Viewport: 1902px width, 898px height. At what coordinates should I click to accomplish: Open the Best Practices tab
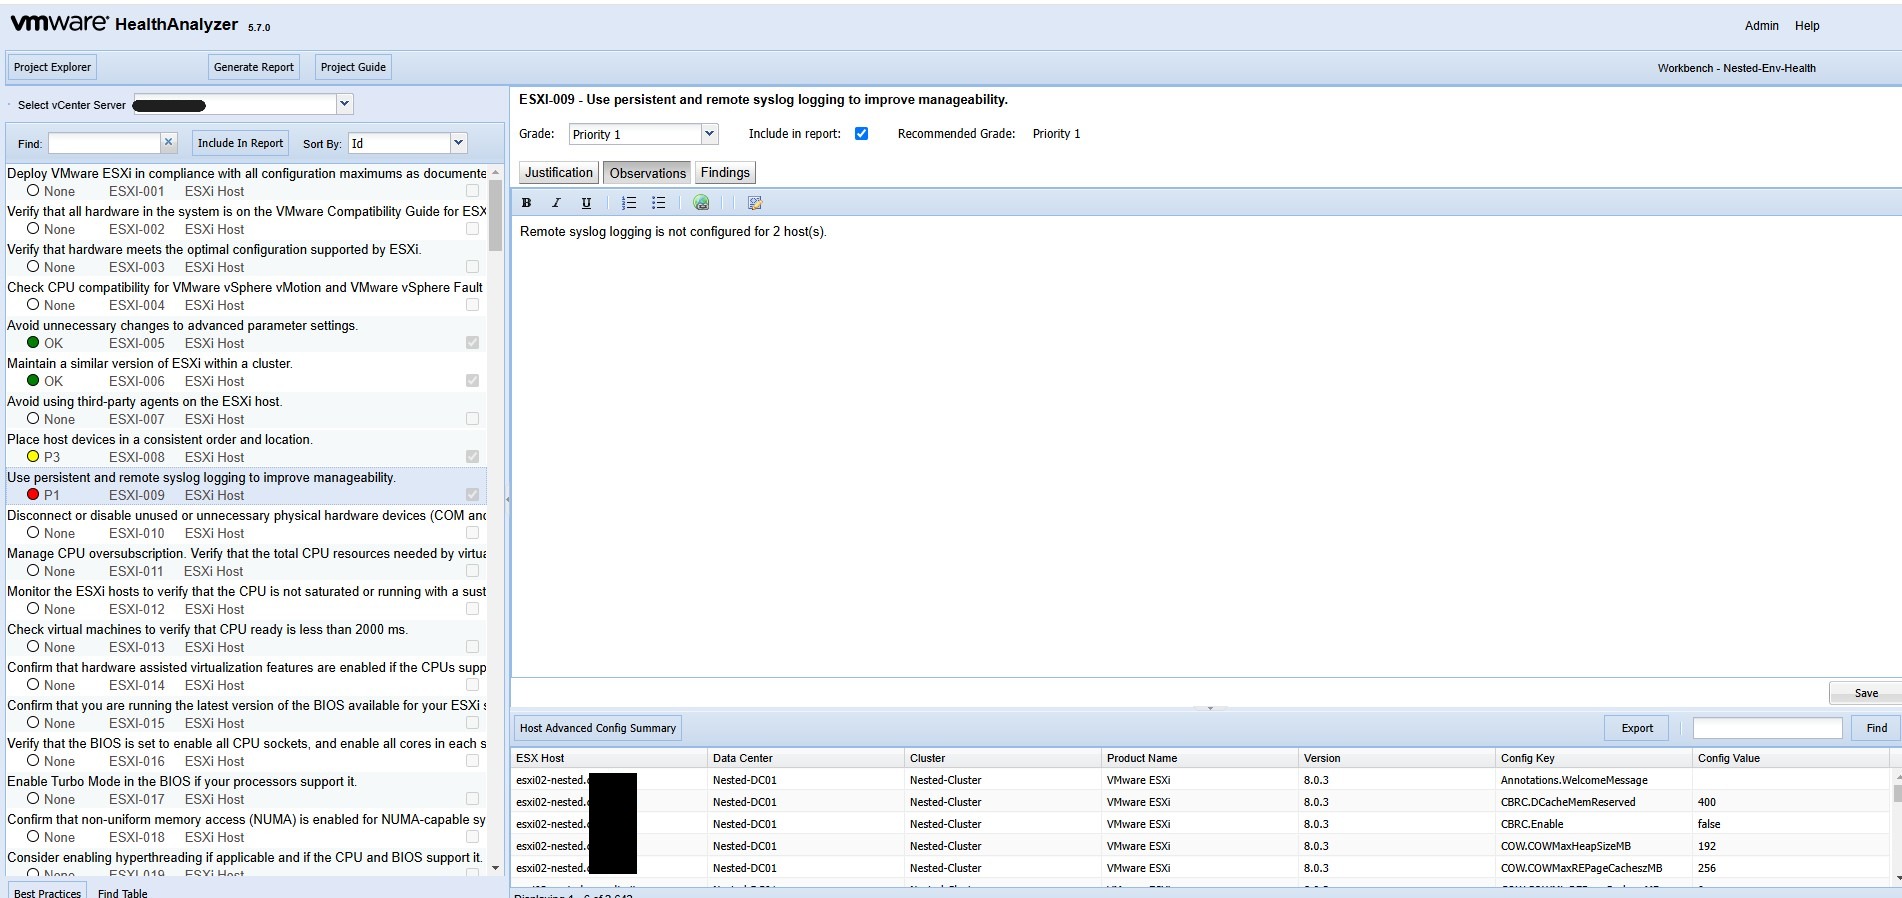click(47, 892)
